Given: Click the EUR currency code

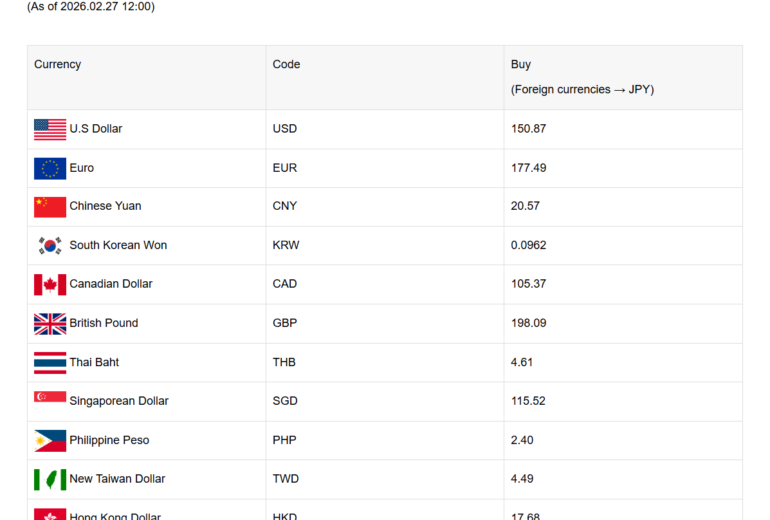Looking at the screenshot, I should coord(285,168).
